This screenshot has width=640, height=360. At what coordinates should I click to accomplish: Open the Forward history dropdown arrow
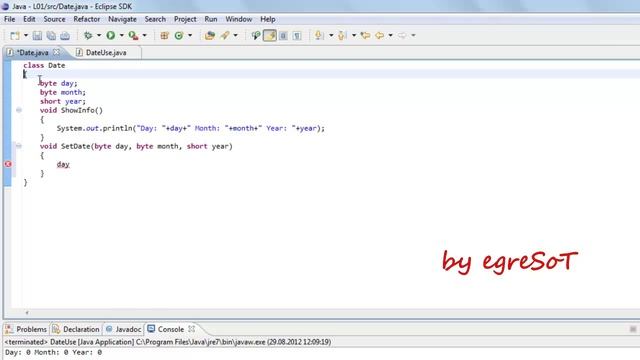point(413,36)
